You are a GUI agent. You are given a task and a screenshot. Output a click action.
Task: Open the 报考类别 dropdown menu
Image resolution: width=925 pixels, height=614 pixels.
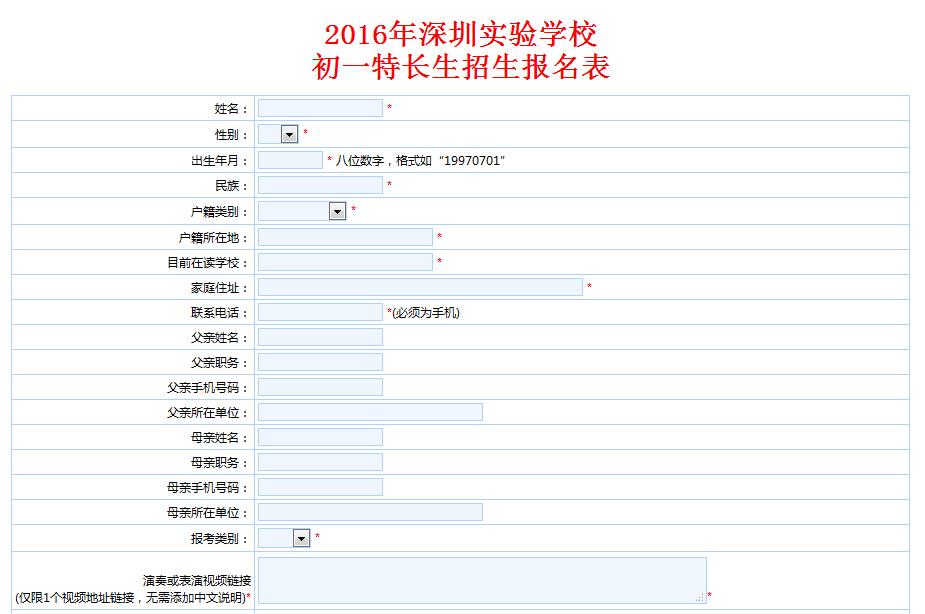click(285, 538)
